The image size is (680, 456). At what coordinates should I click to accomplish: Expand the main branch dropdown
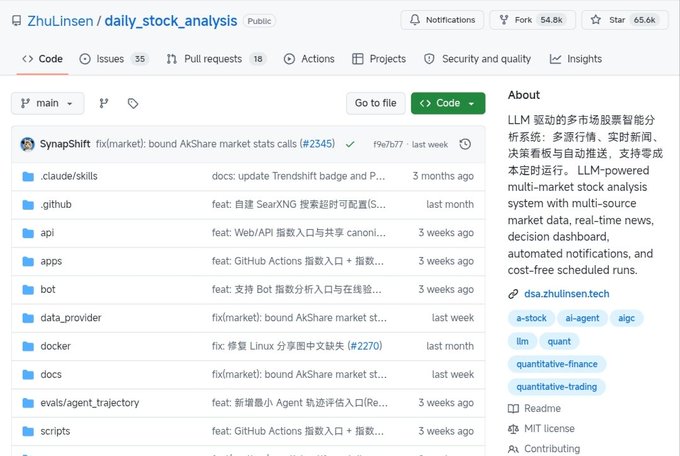(x=47, y=103)
